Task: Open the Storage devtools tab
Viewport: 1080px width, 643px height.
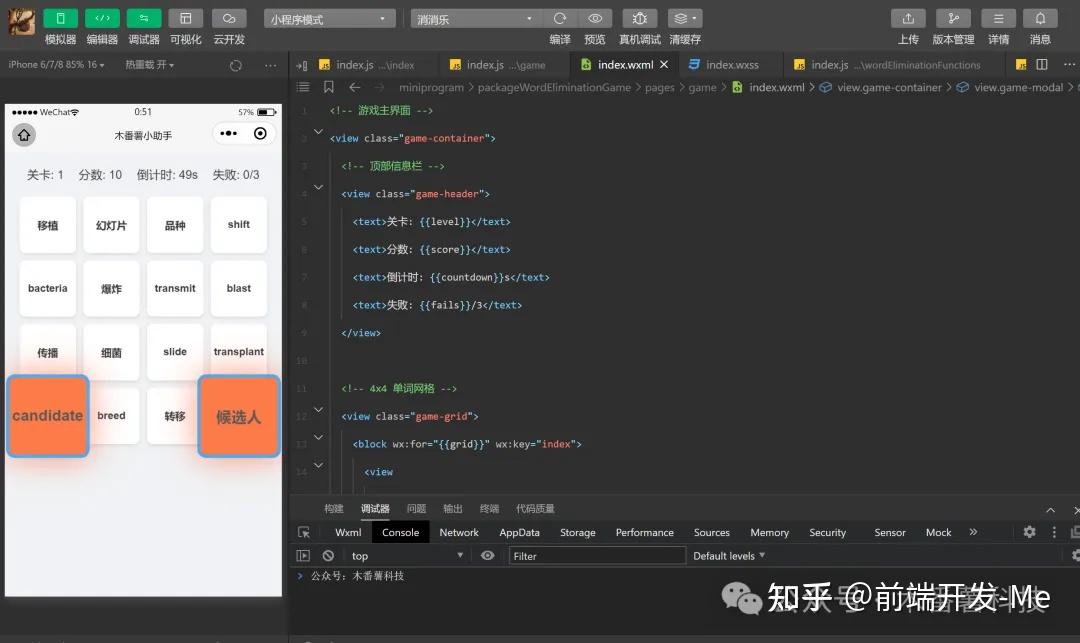Action: (577, 532)
